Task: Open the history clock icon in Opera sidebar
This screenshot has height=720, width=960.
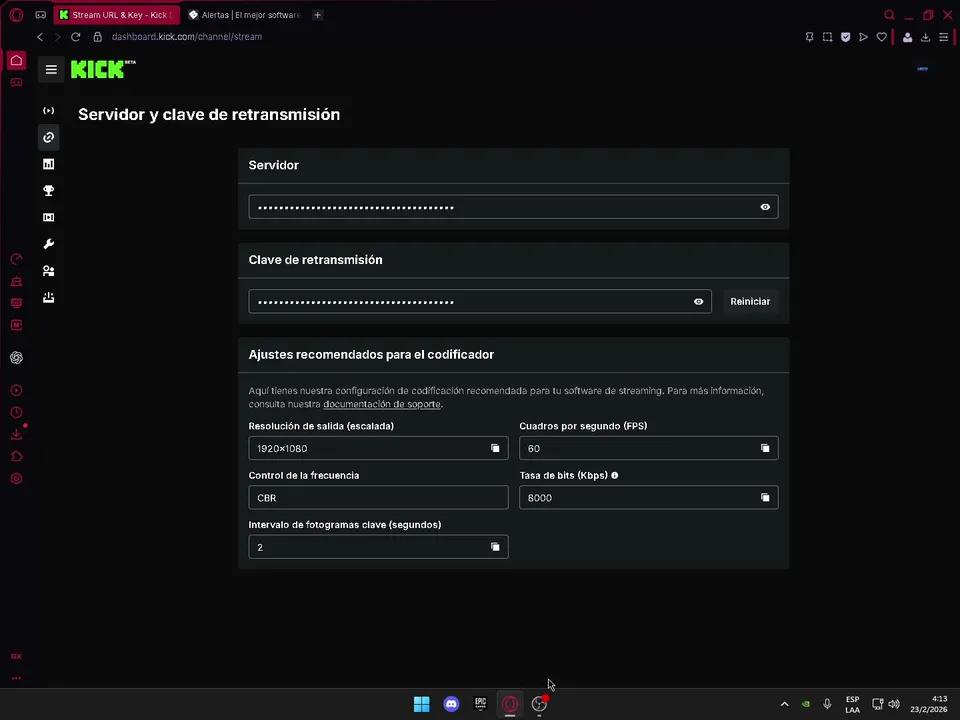Action: [17, 412]
